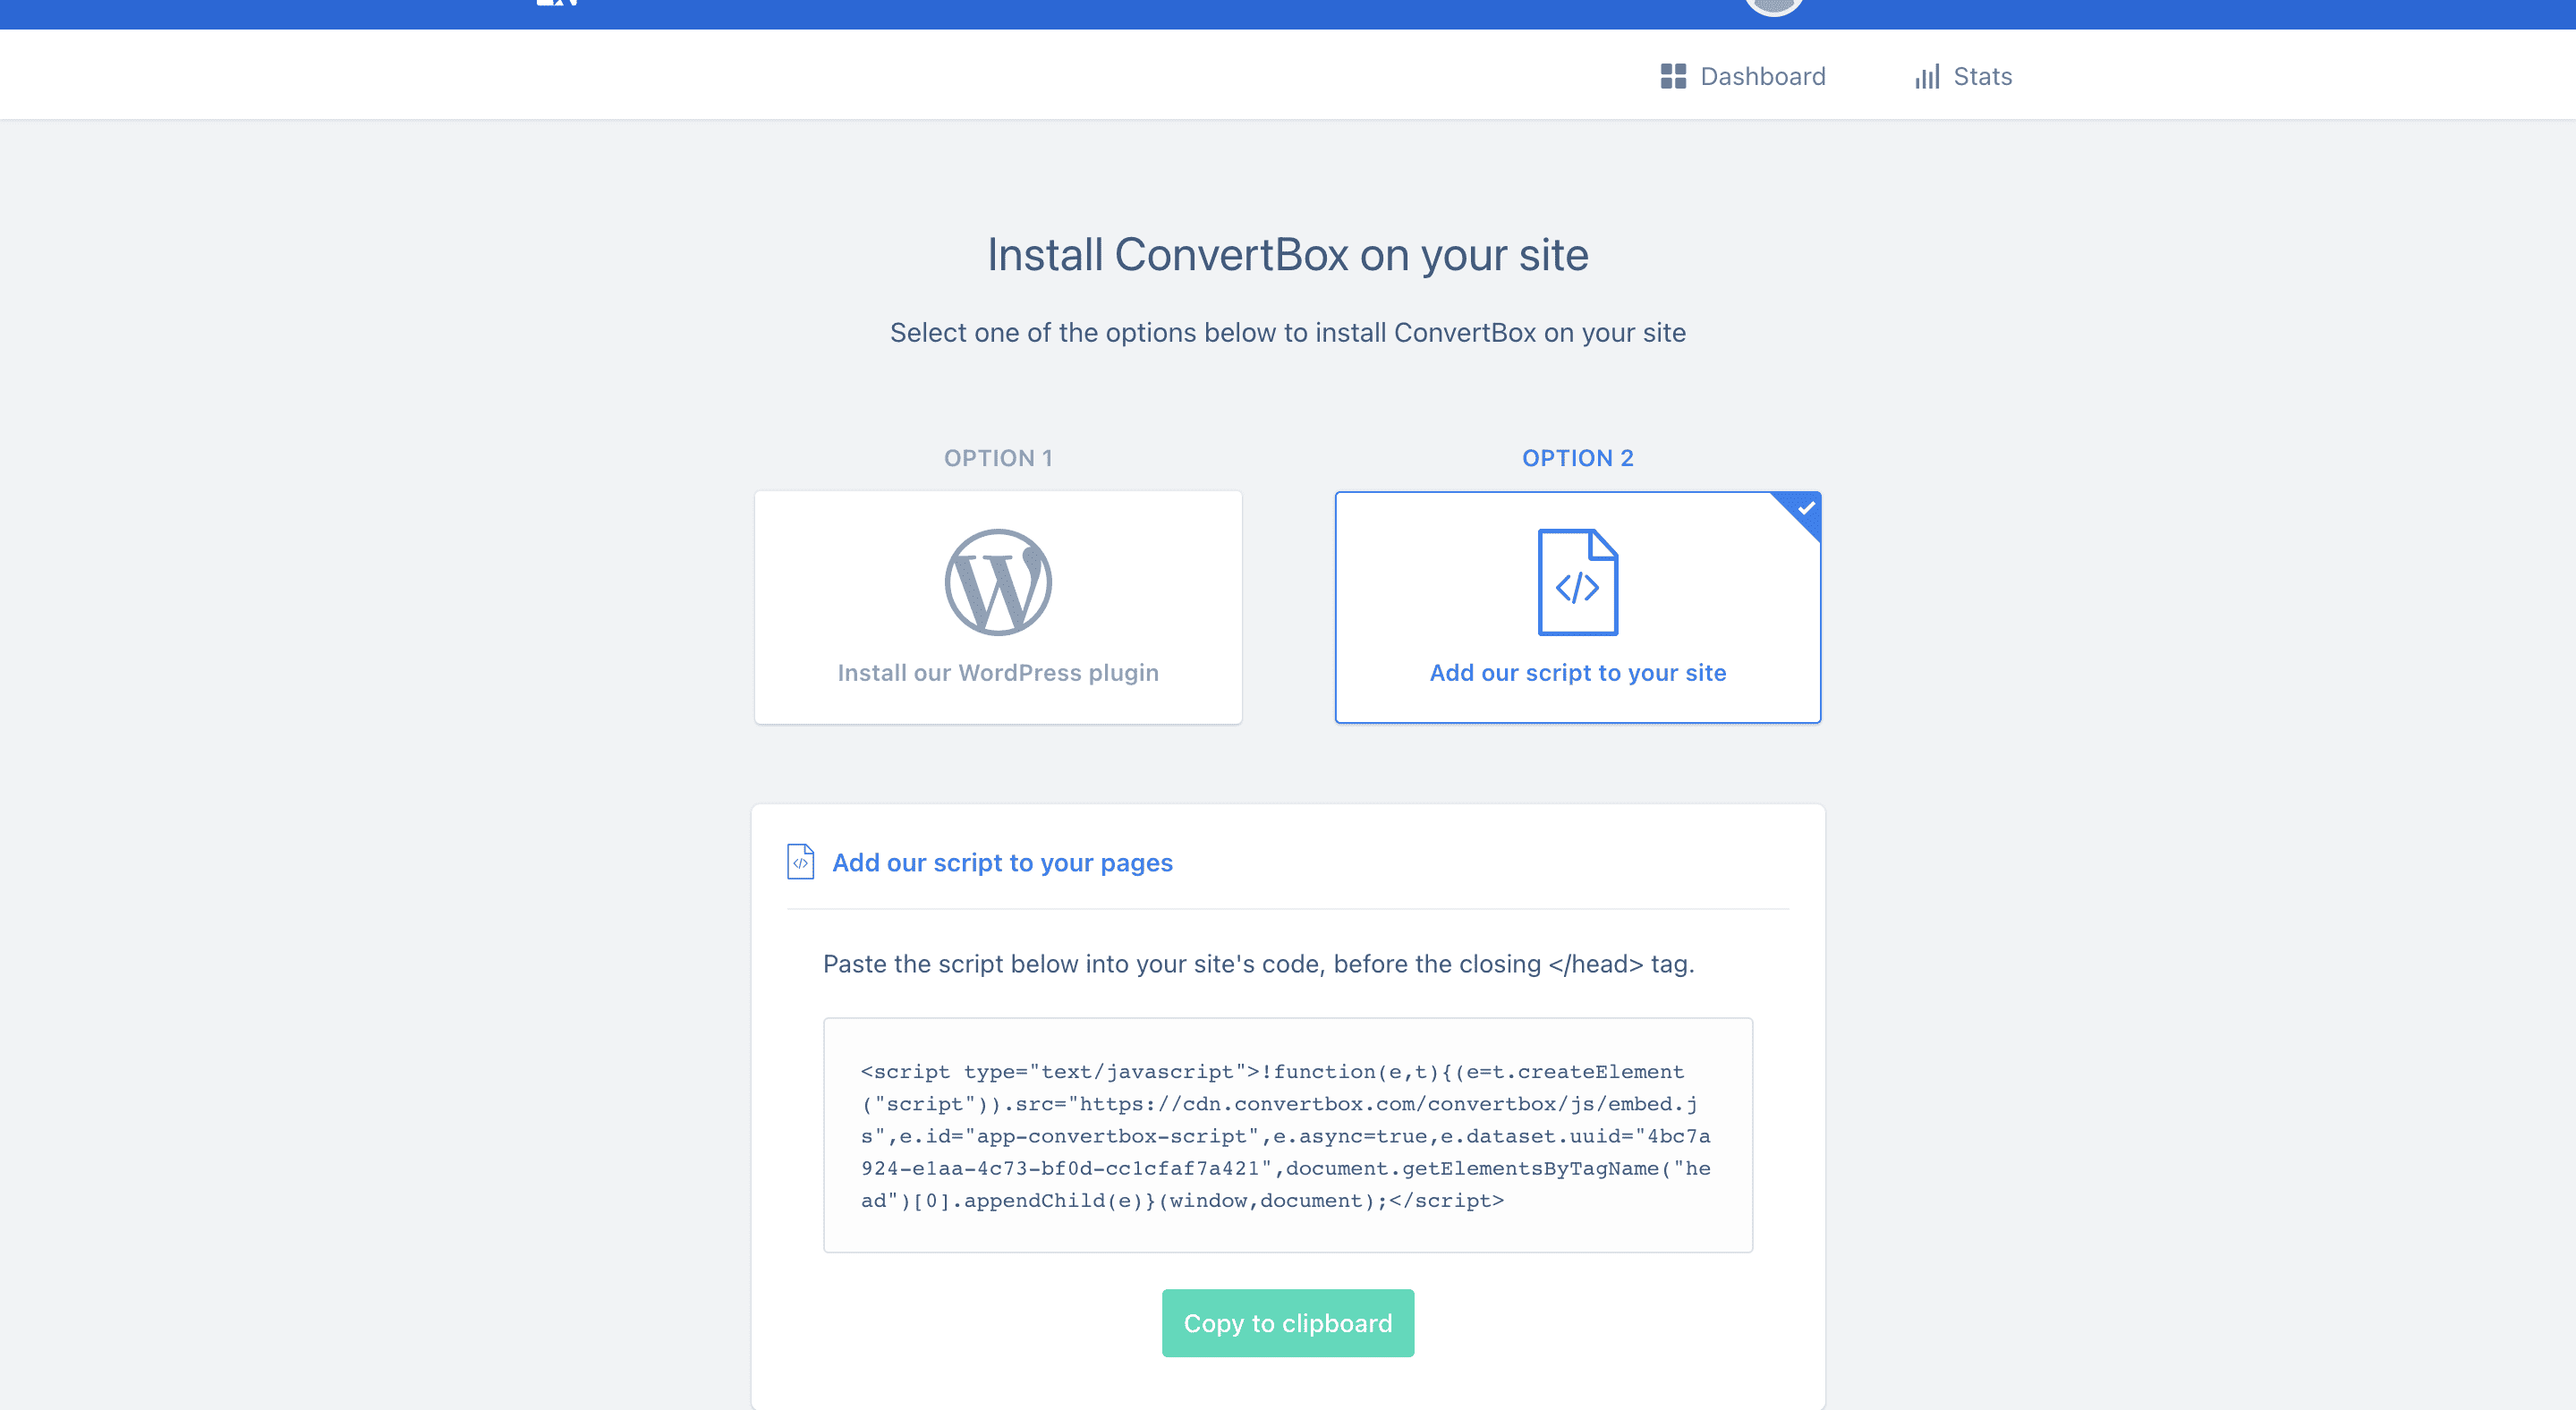The width and height of the screenshot is (2576, 1410).
Task: Click the Stats bar chart icon
Action: pos(1927,76)
